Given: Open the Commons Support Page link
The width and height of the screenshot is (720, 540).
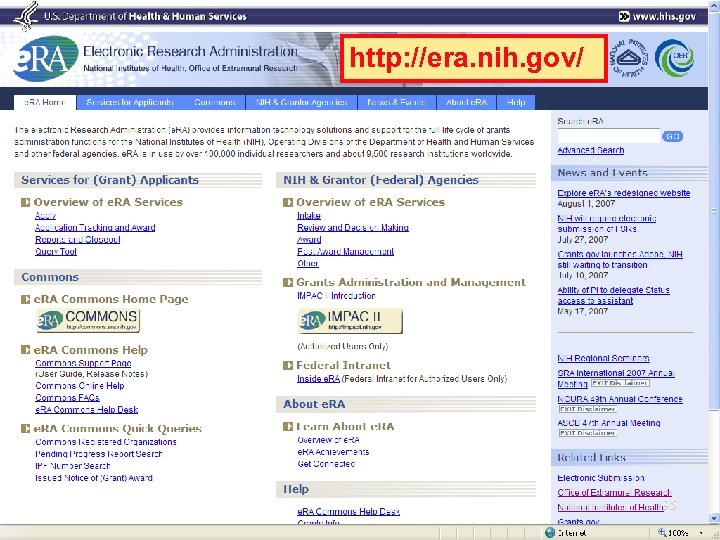Looking at the screenshot, I should 83,363.
